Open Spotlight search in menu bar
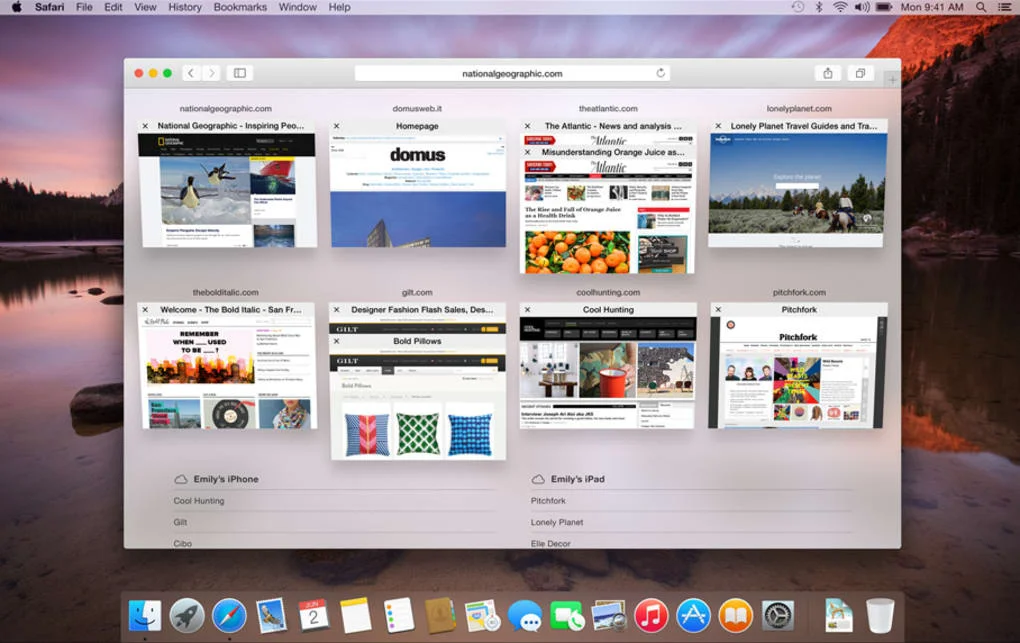The height and width of the screenshot is (643, 1020). click(x=980, y=7)
